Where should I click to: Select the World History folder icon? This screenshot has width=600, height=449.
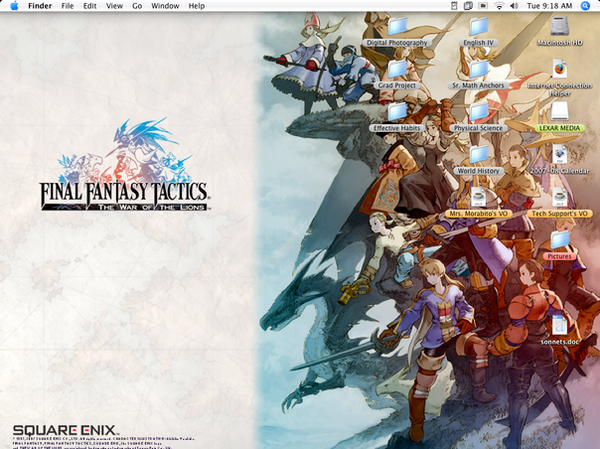pos(479,155)
